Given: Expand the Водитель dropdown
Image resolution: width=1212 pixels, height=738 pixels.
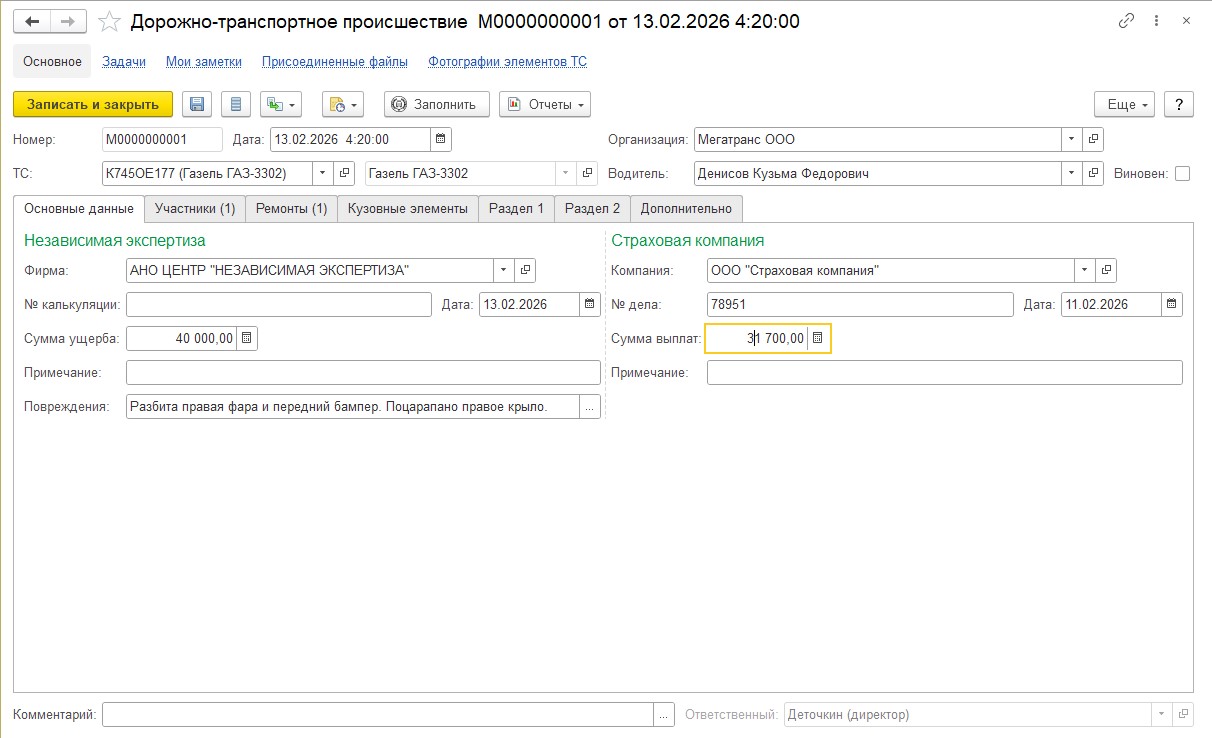Looking at the screenshot, I should 1071,173.
